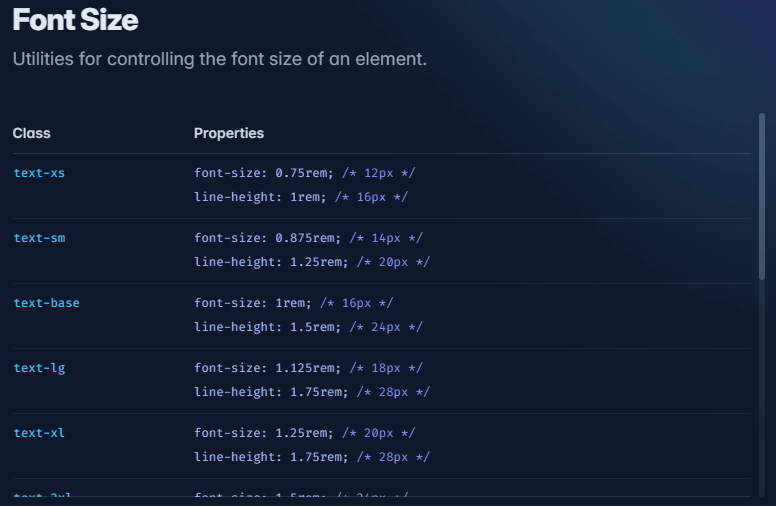Image resolution: width=776 pixels, height=506 pixels.
Task: Click the font-size 0.875rem property line
Action: 308,238
